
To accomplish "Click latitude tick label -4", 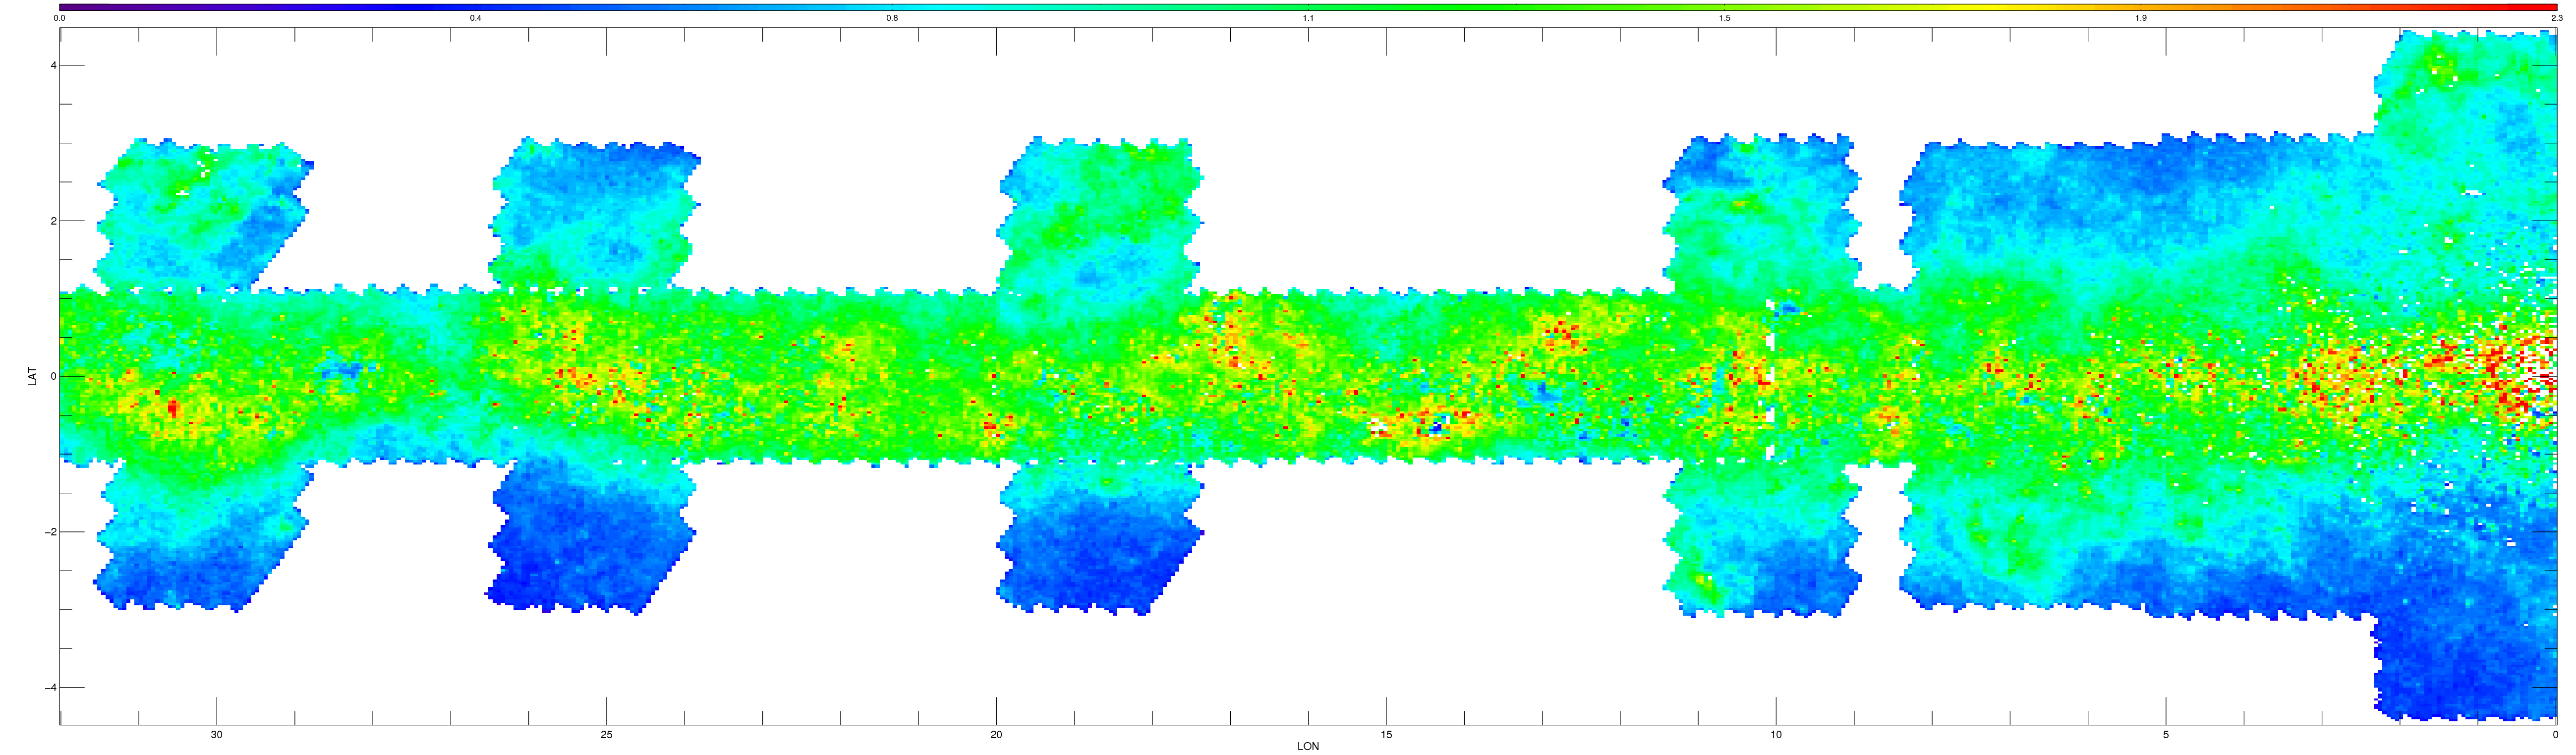I will tap(49, 688).
